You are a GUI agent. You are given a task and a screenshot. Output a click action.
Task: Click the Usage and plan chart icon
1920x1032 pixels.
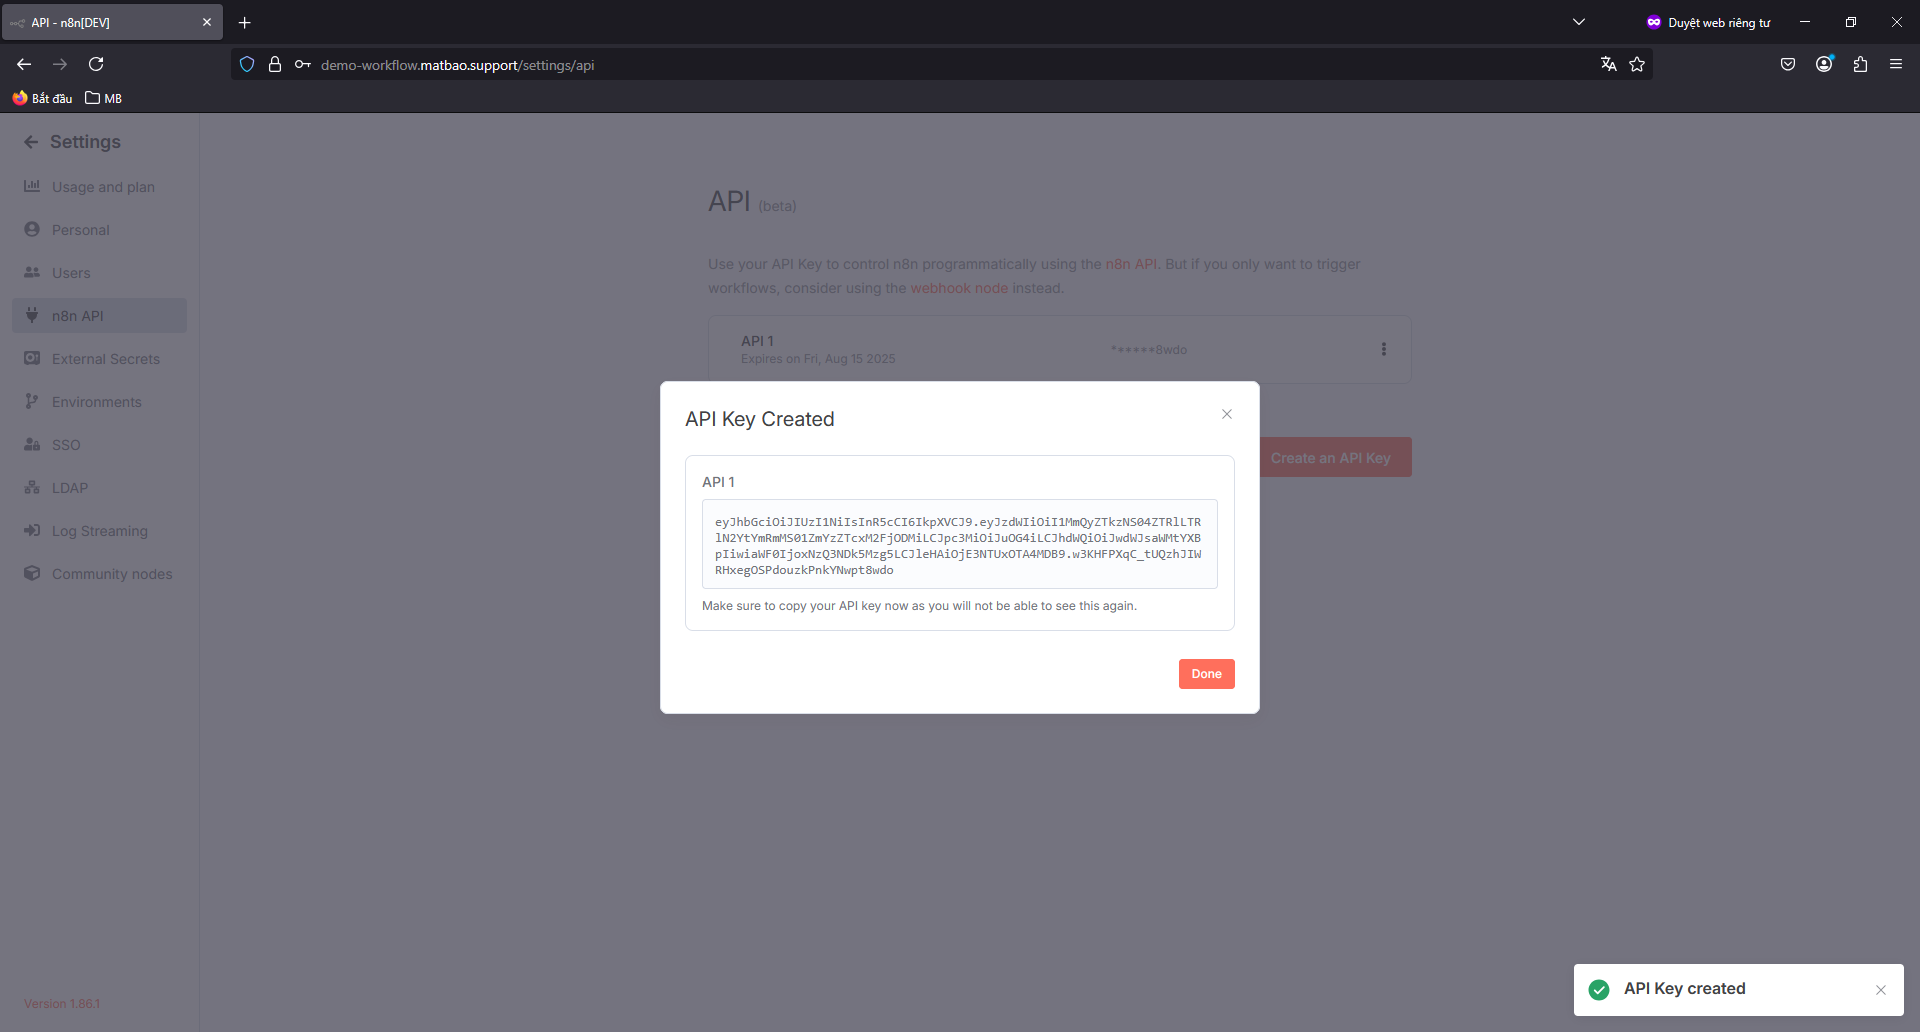coord(32,186)
